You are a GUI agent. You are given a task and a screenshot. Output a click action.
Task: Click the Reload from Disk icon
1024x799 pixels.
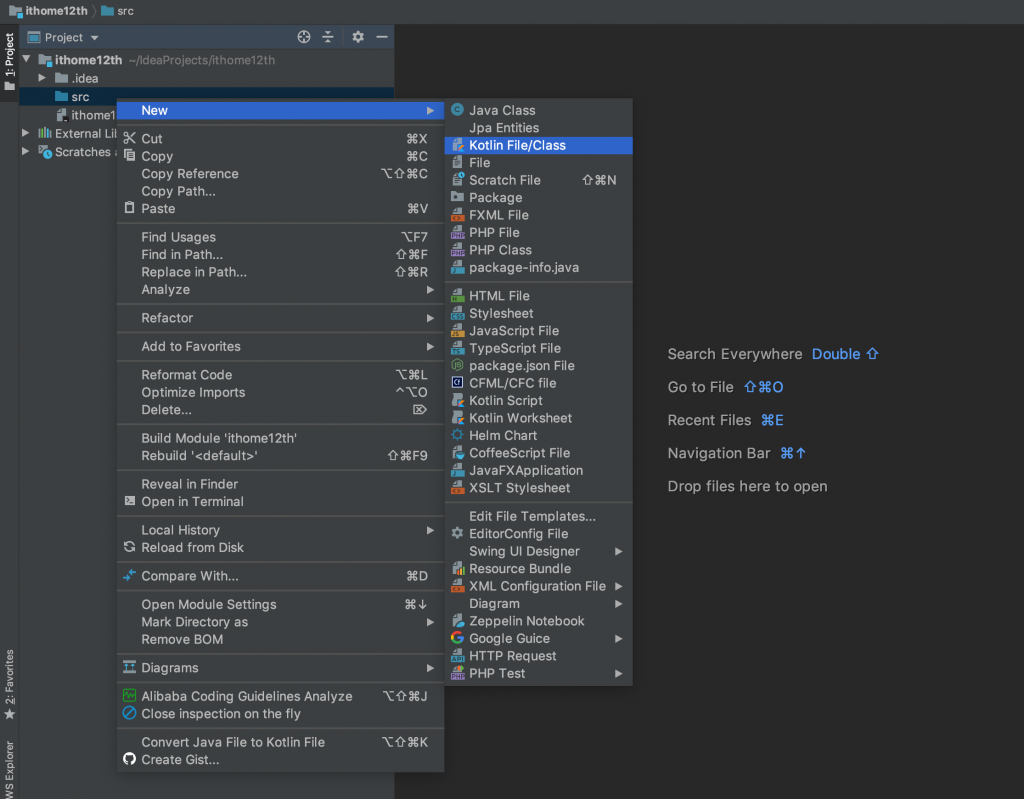(129, 547)
